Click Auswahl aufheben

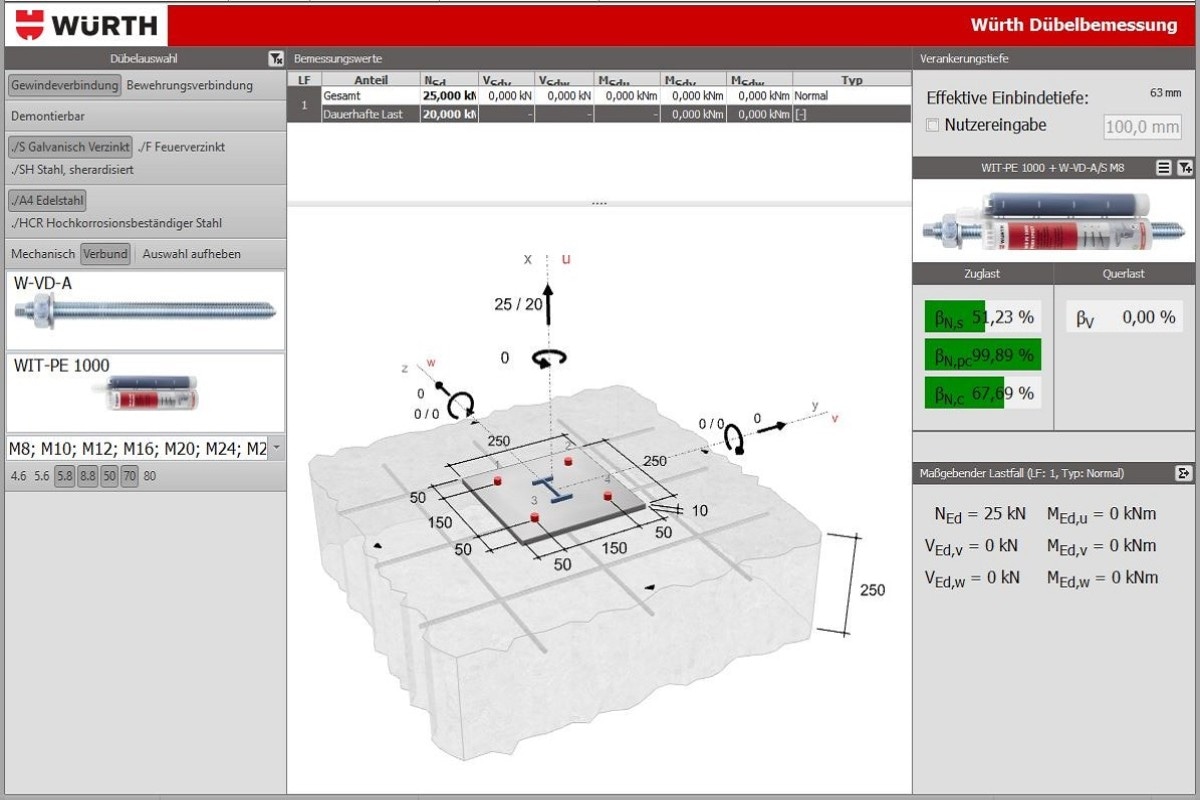[x=192, y=254]
